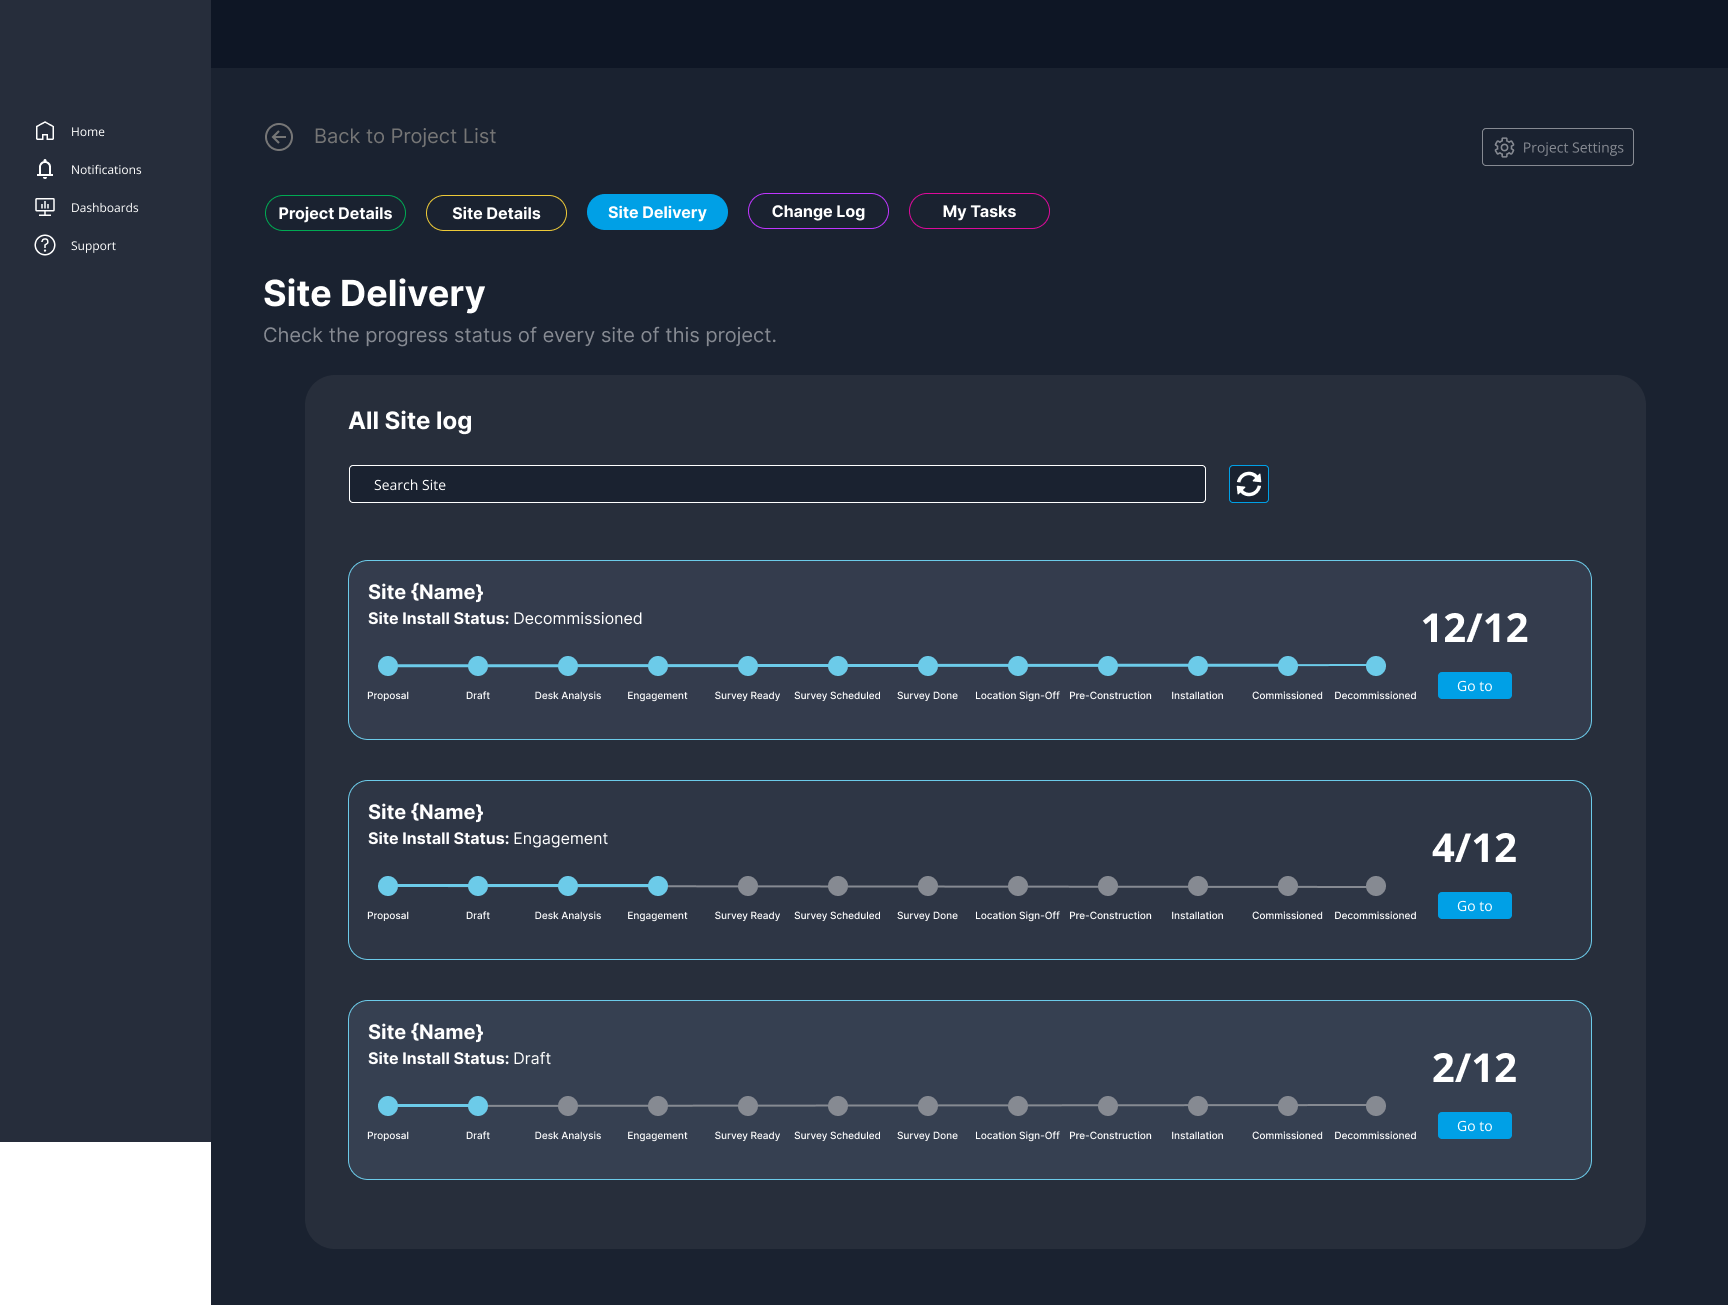Click Back to Project List link

[405, 136]
